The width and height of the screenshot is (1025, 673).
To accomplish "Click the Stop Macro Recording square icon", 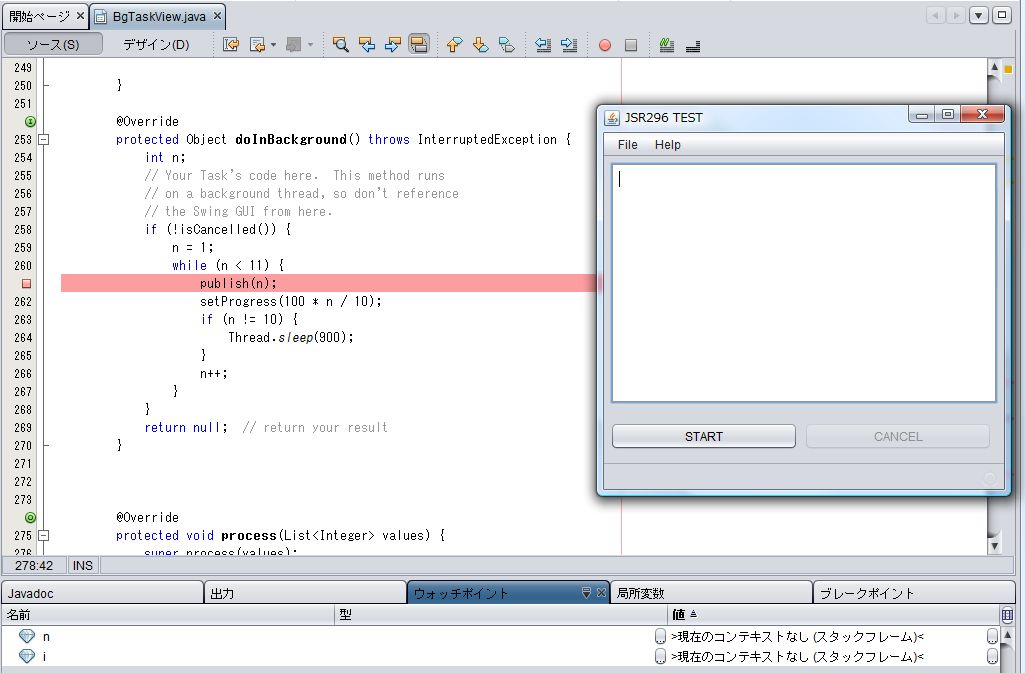I will [x=631, y=45].
